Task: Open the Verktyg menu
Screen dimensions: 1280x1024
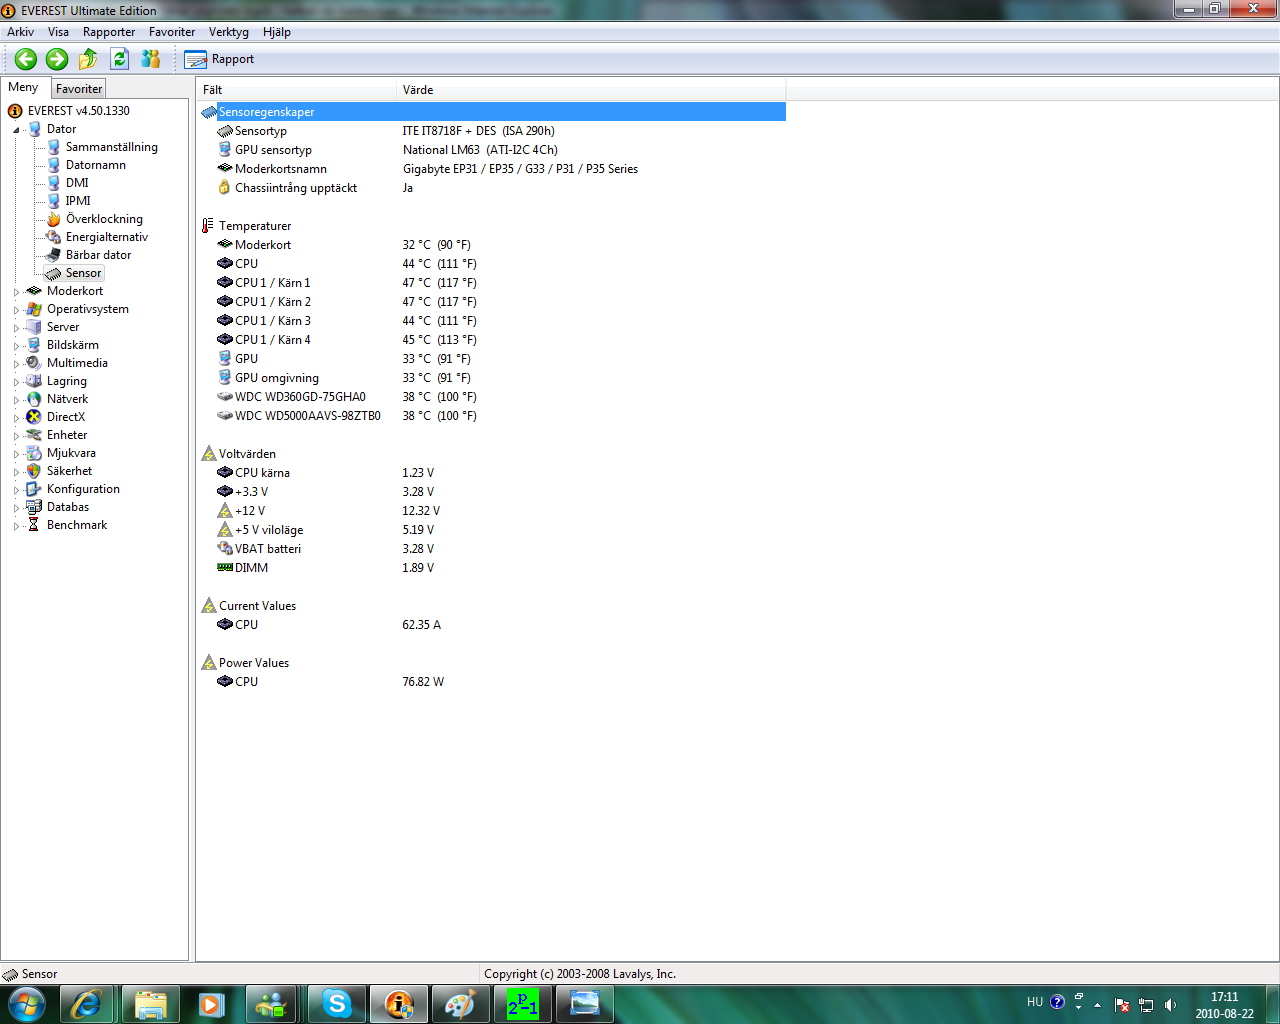Action: (x=229, y=32)
